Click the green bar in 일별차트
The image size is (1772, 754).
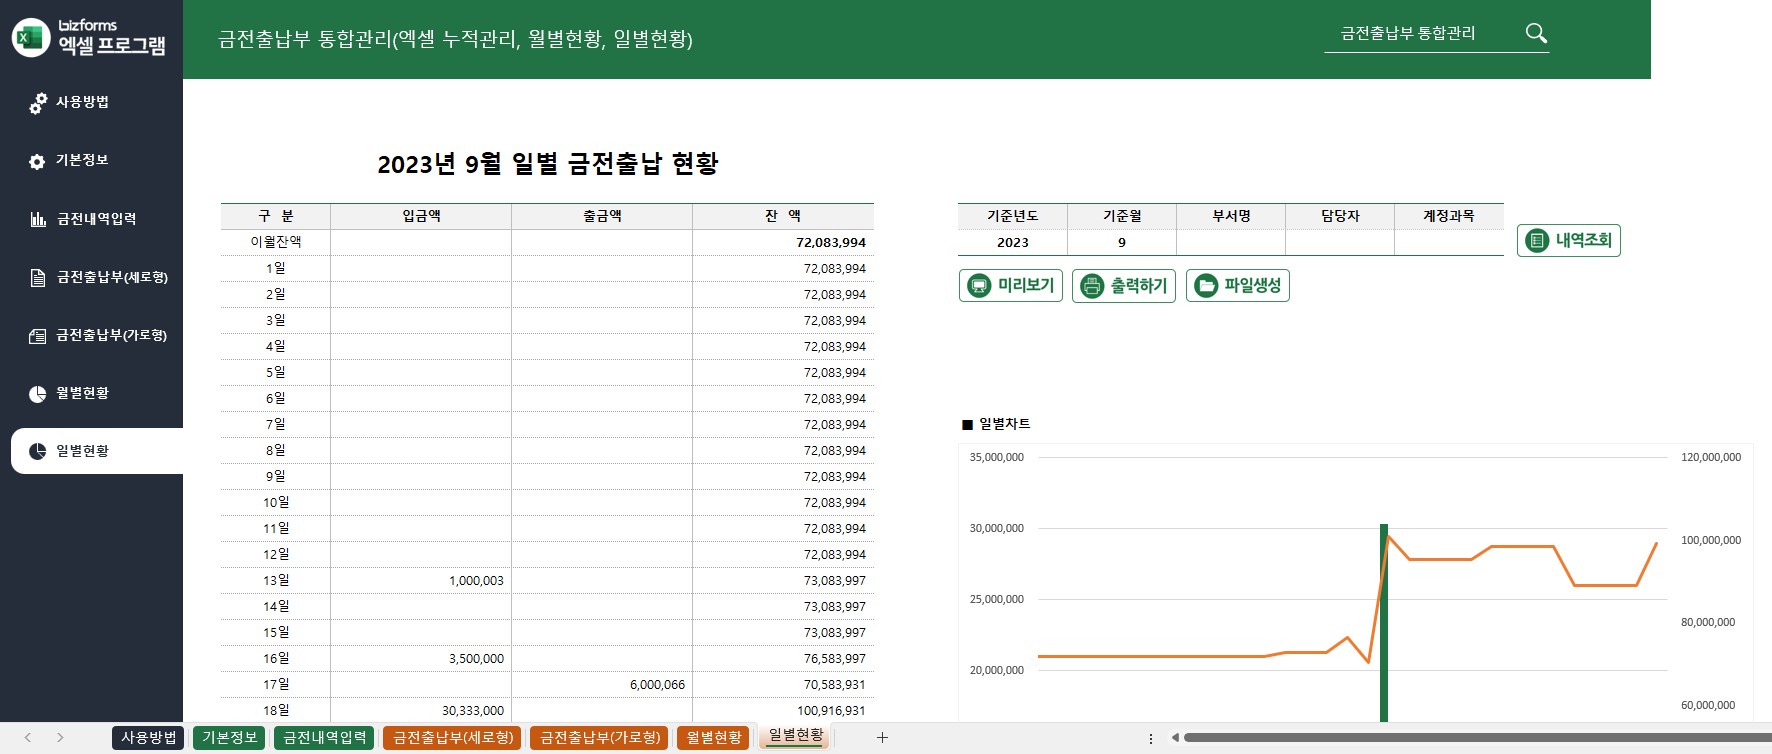tap(1384, 622)
